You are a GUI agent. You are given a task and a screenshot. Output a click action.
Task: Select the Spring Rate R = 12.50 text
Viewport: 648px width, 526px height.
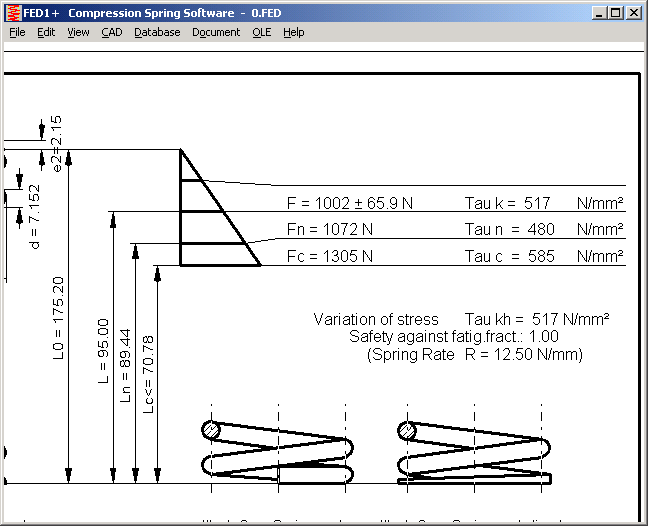474,354
